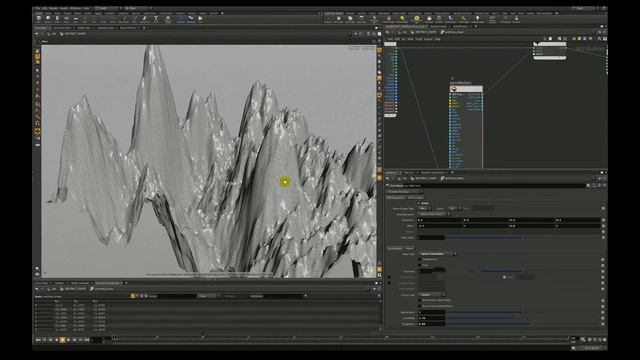Select the Draw Curve shelf tool
This screenshot has width=640, height=360.
tap(124, 18)
